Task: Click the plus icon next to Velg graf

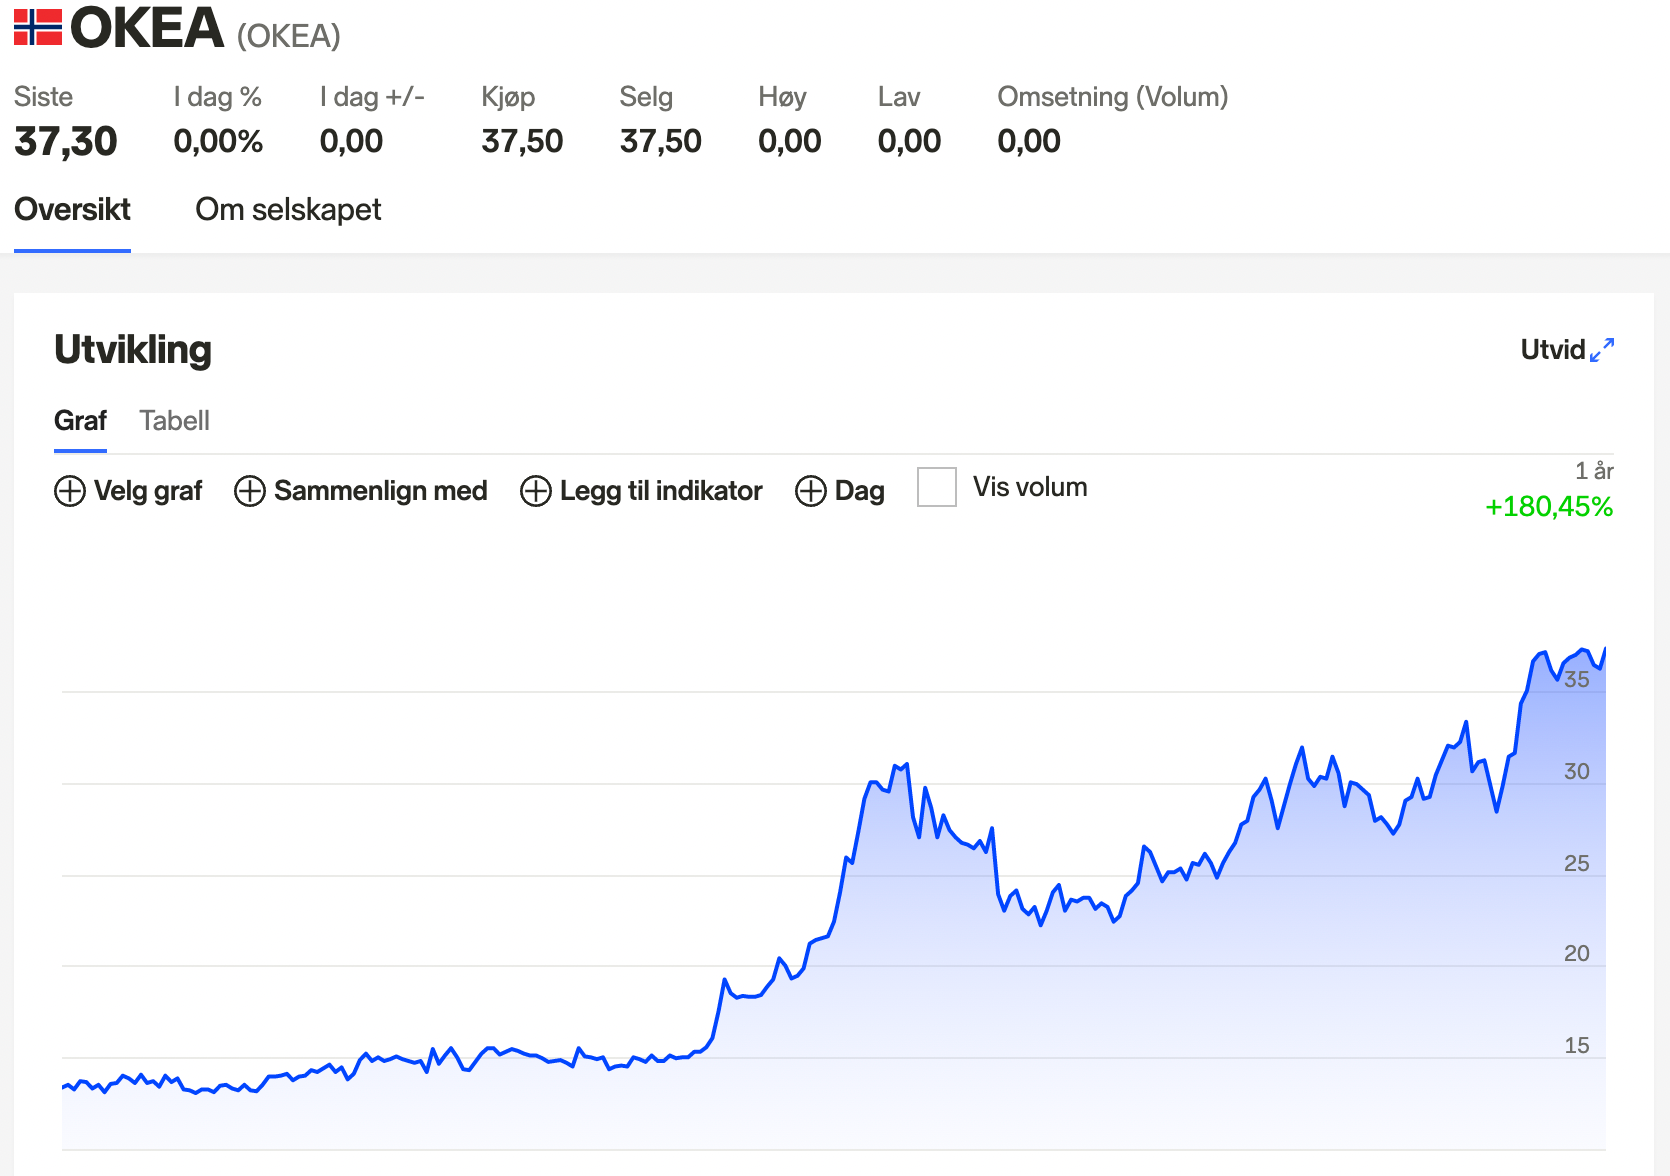Action: (70, 491)
